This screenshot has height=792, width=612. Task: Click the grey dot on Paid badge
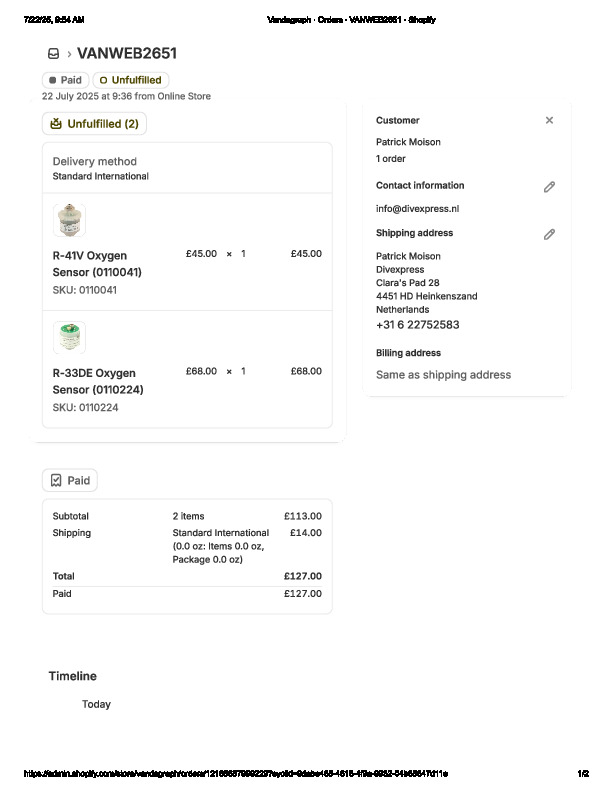tap(52, 80)
